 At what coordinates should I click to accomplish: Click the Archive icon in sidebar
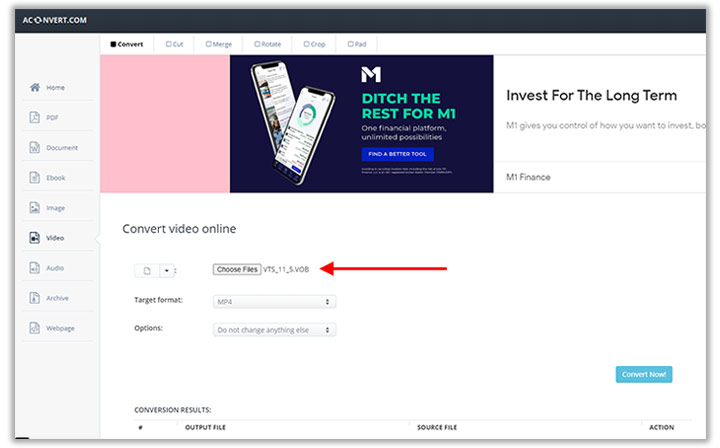(35, 298)
